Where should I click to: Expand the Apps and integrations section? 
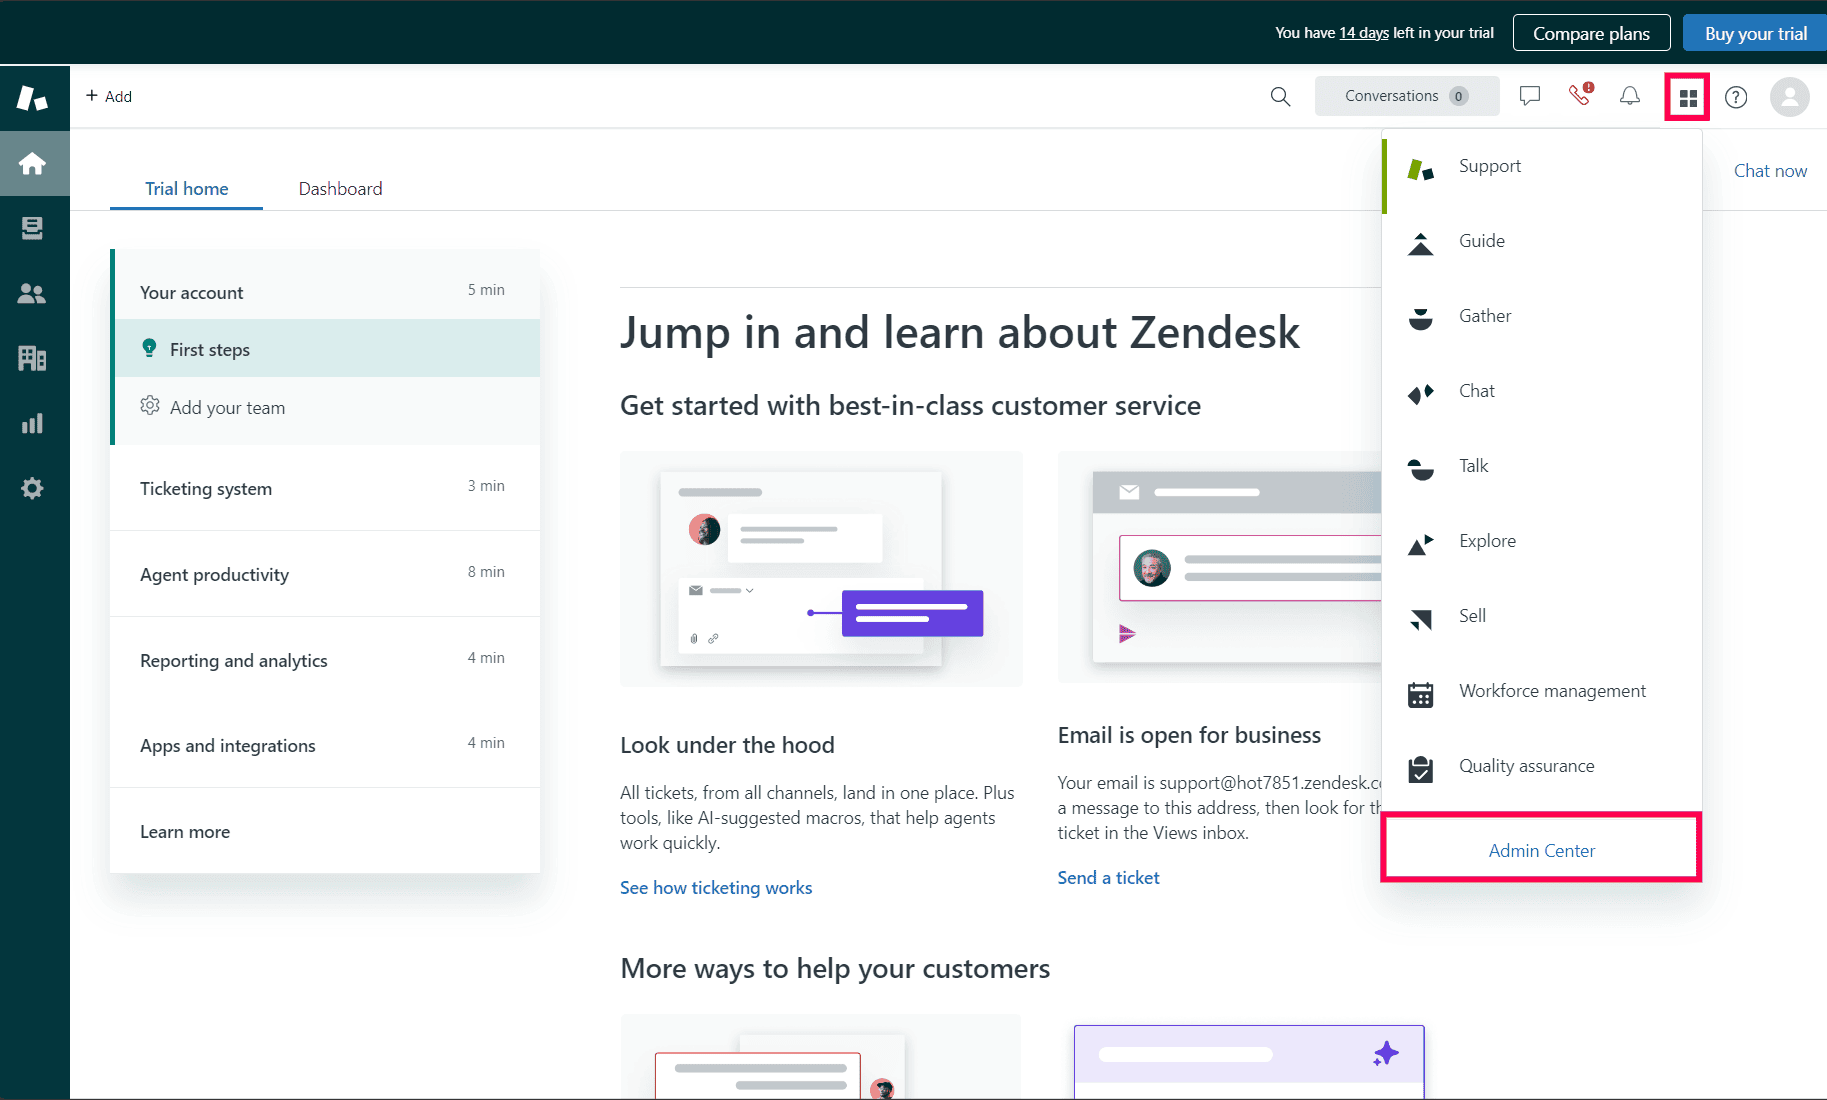(x=325, y=745)
